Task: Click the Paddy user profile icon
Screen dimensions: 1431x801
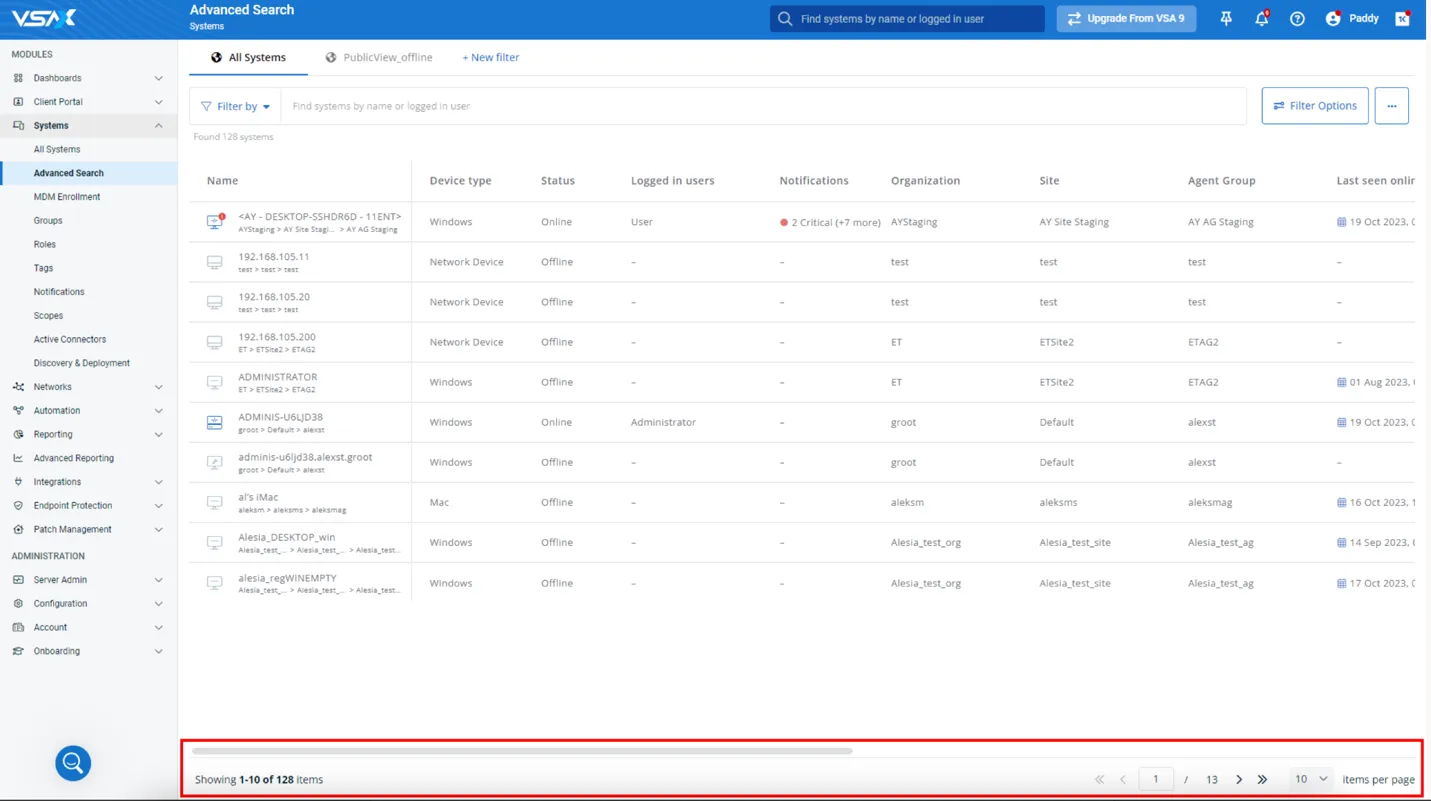Action: coord(1333,19)
